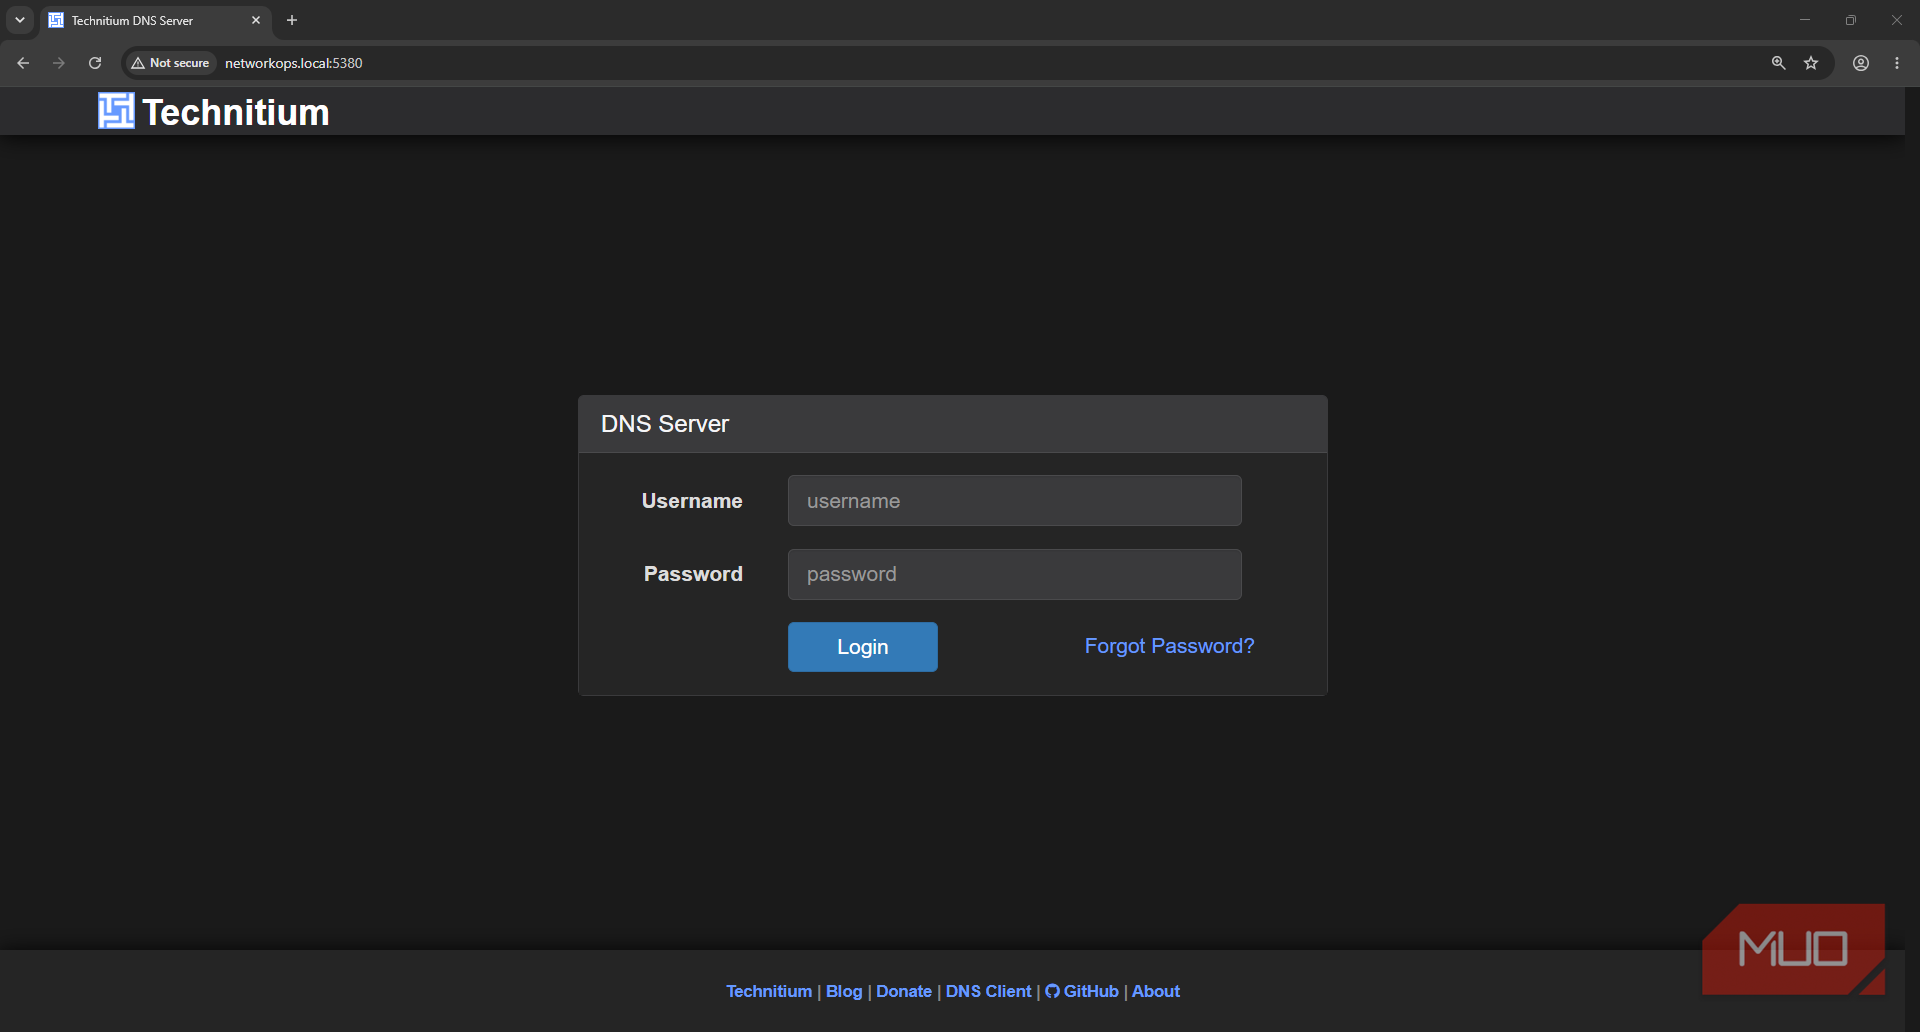Click the Password label
The height and width of the screenshot is (1032, 1920).
click(x=693, y=574)
